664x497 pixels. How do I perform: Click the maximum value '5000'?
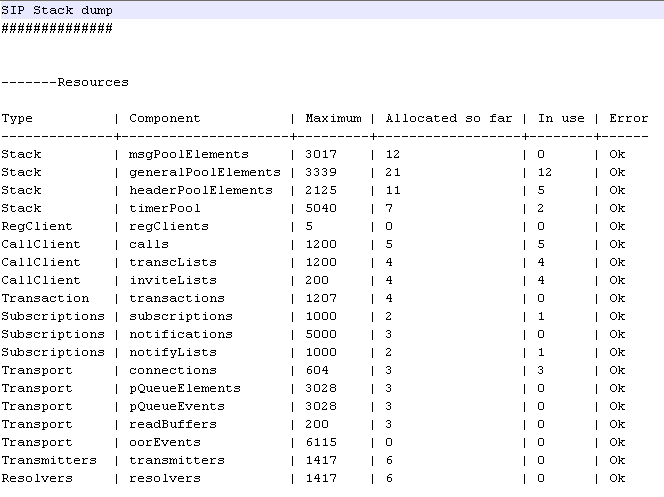[x=321, y=334]
